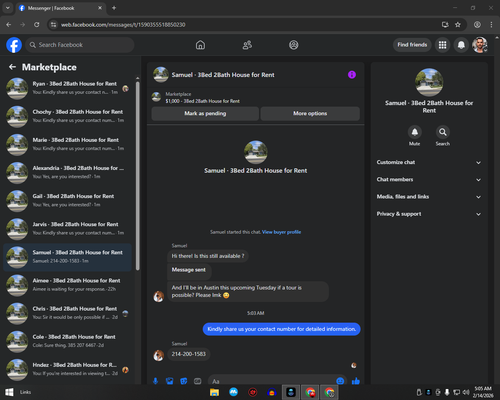Open the Home feed icon

[200, 45]
